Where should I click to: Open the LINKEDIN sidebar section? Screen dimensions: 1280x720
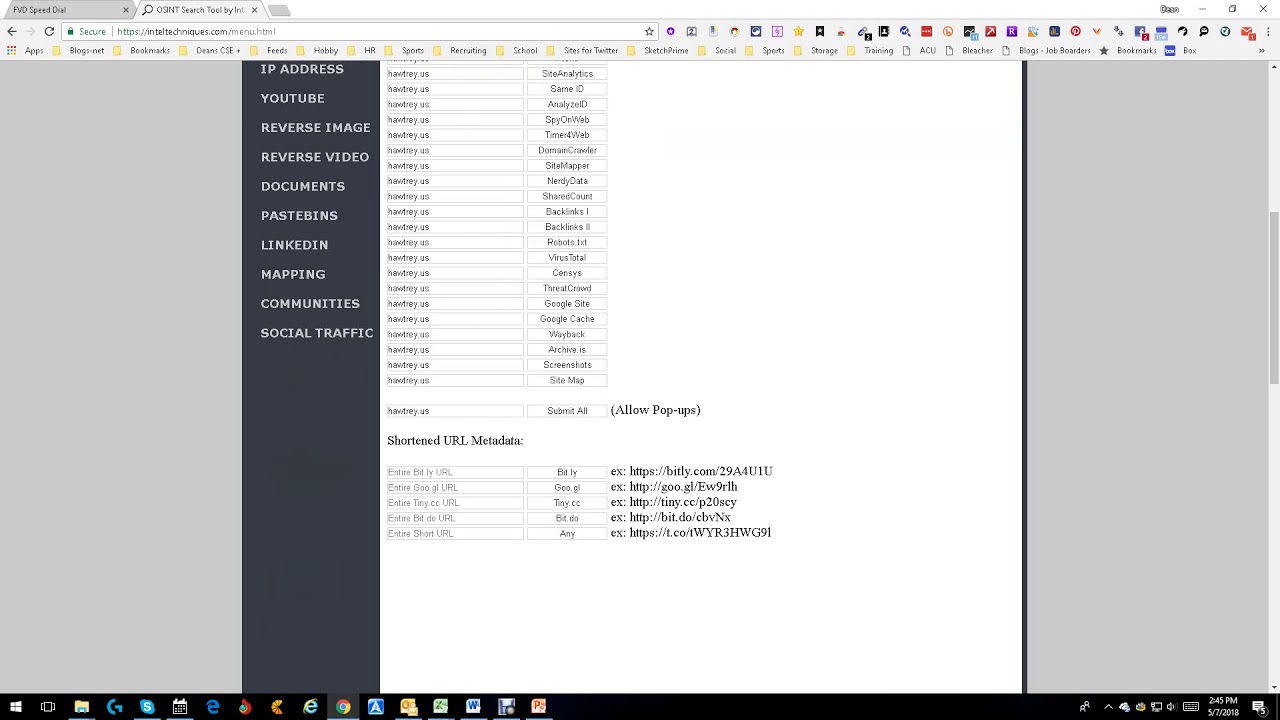pyautogui.click(x=294, y=245)
